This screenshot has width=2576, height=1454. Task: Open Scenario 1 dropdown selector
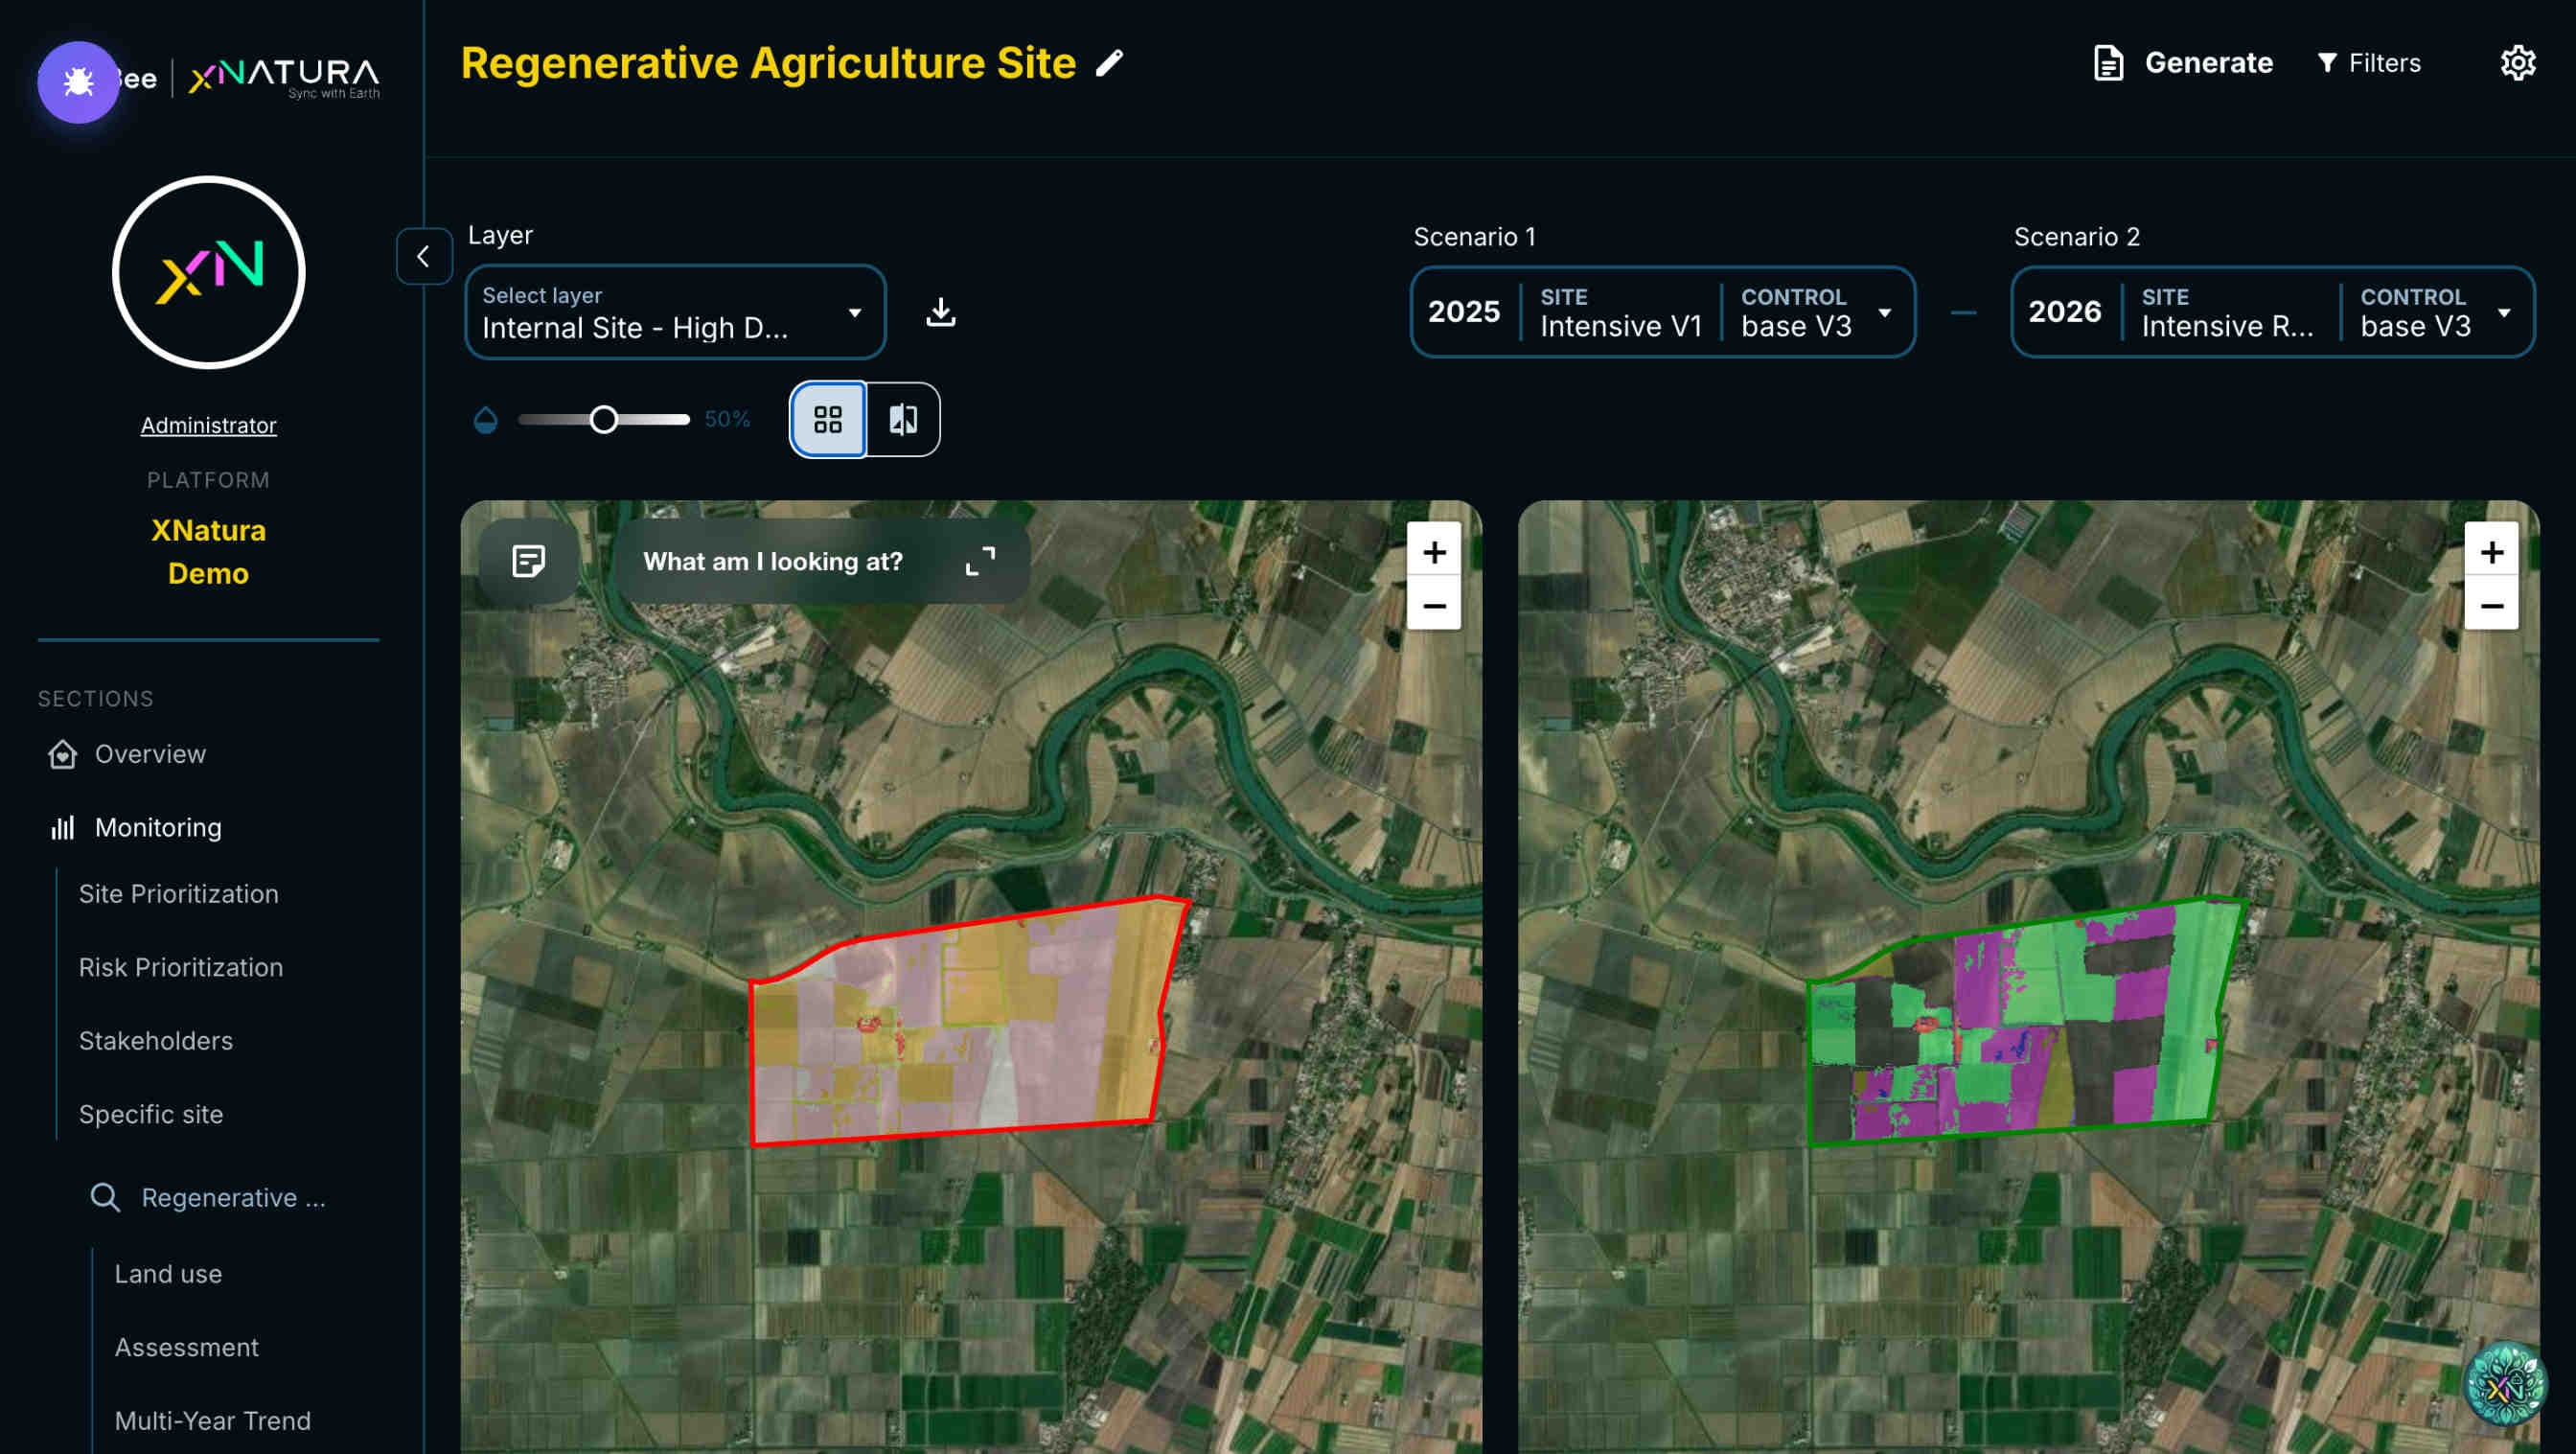(x=1662, y=312)
